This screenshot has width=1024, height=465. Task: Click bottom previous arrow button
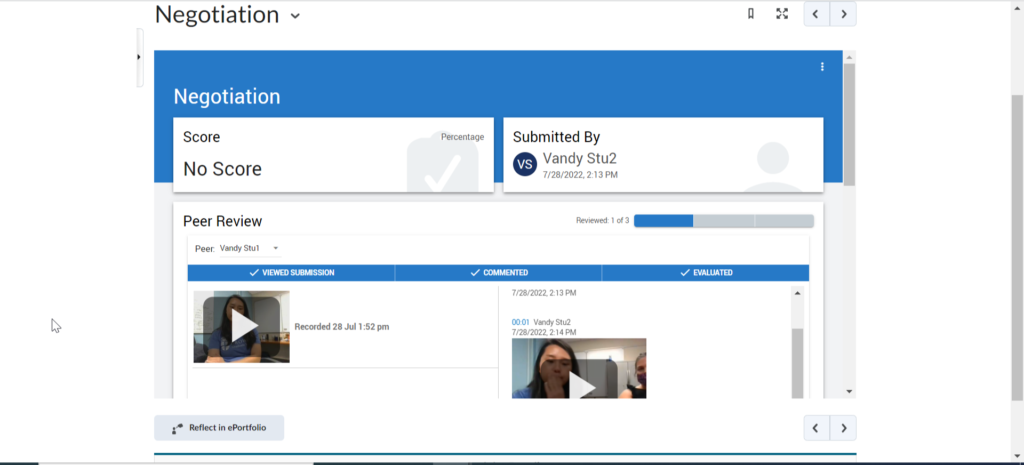click(x=816, y=428)
